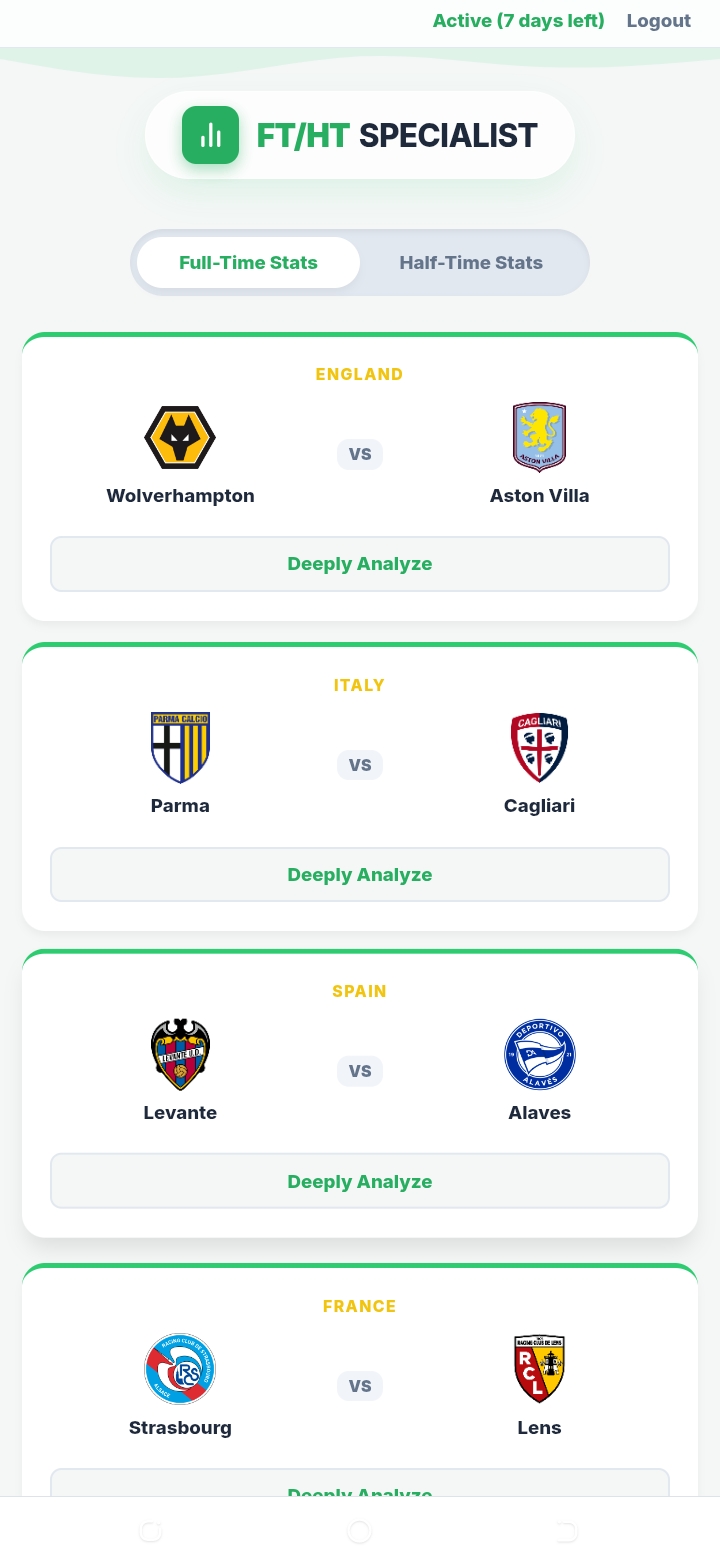Switch to Half-Time Stats tab
This screenshot has height=1564, width=720.
coord(471,263)
